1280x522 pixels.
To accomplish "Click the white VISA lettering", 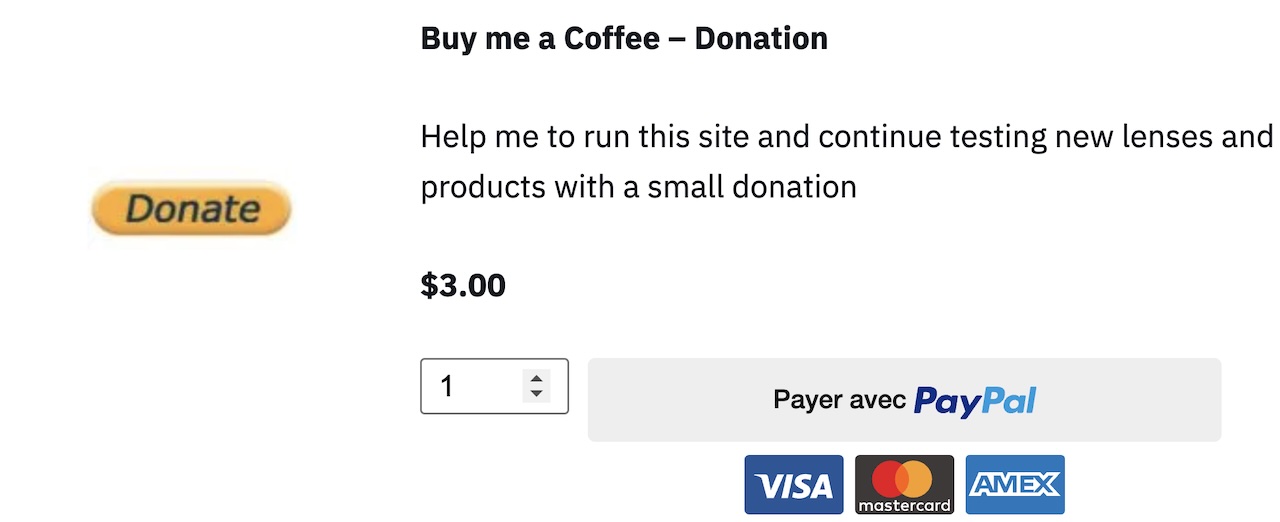I will 794,486.
